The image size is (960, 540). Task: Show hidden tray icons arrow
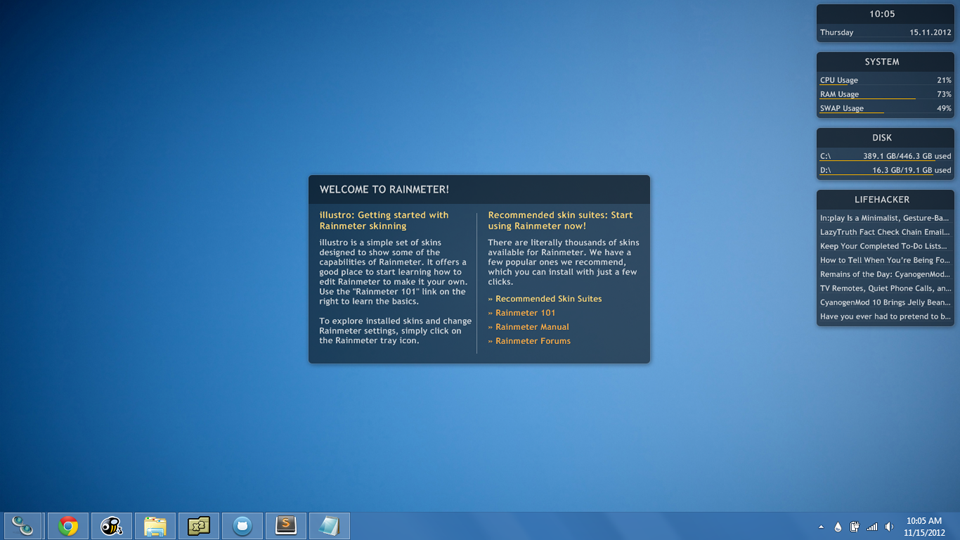[821, 527]
